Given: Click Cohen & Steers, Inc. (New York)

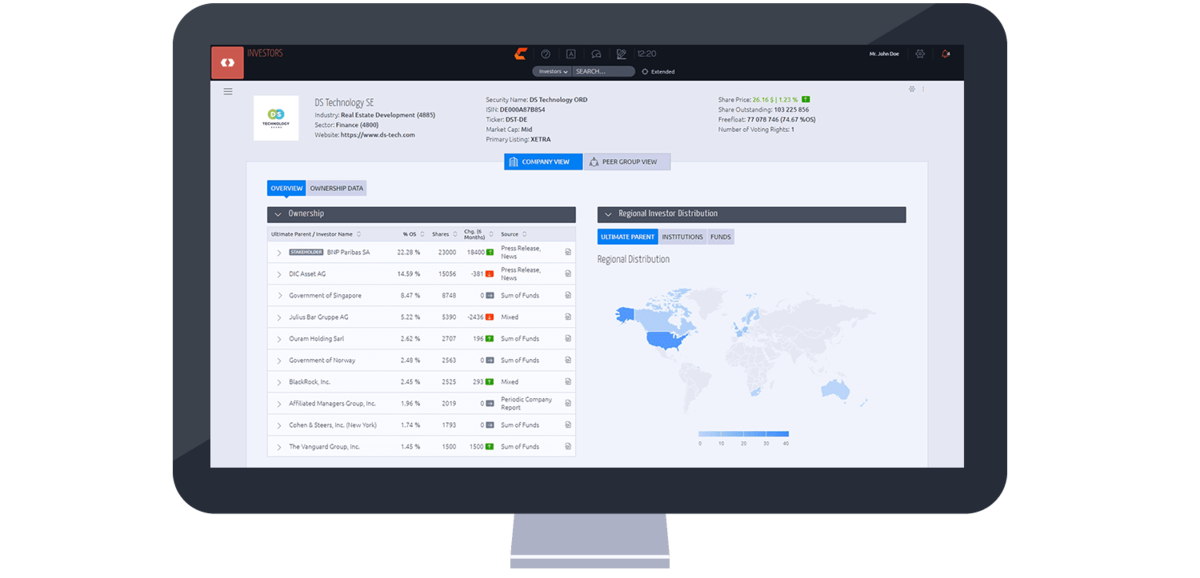Looking at the screenshot, I should point(333,425).
